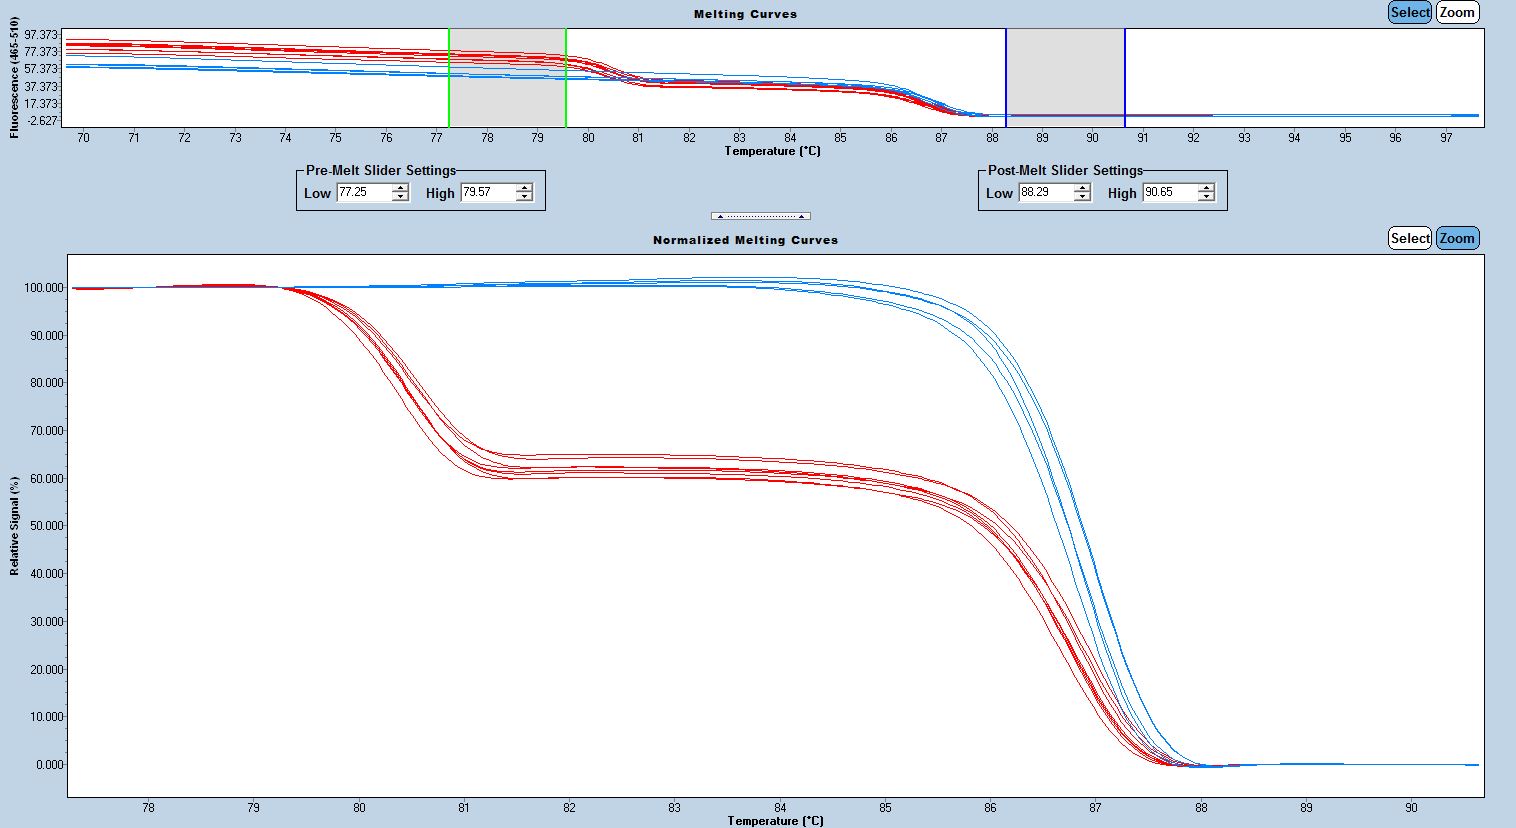1516x828 pixels.
Task: Increase Post-Melt High value with up arrow
Action: click(1206, 188)
